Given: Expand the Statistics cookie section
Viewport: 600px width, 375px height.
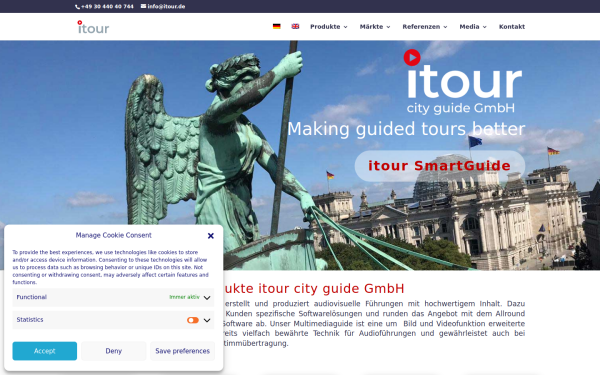Looking at the screenshot, I should [x=207, y=320].
